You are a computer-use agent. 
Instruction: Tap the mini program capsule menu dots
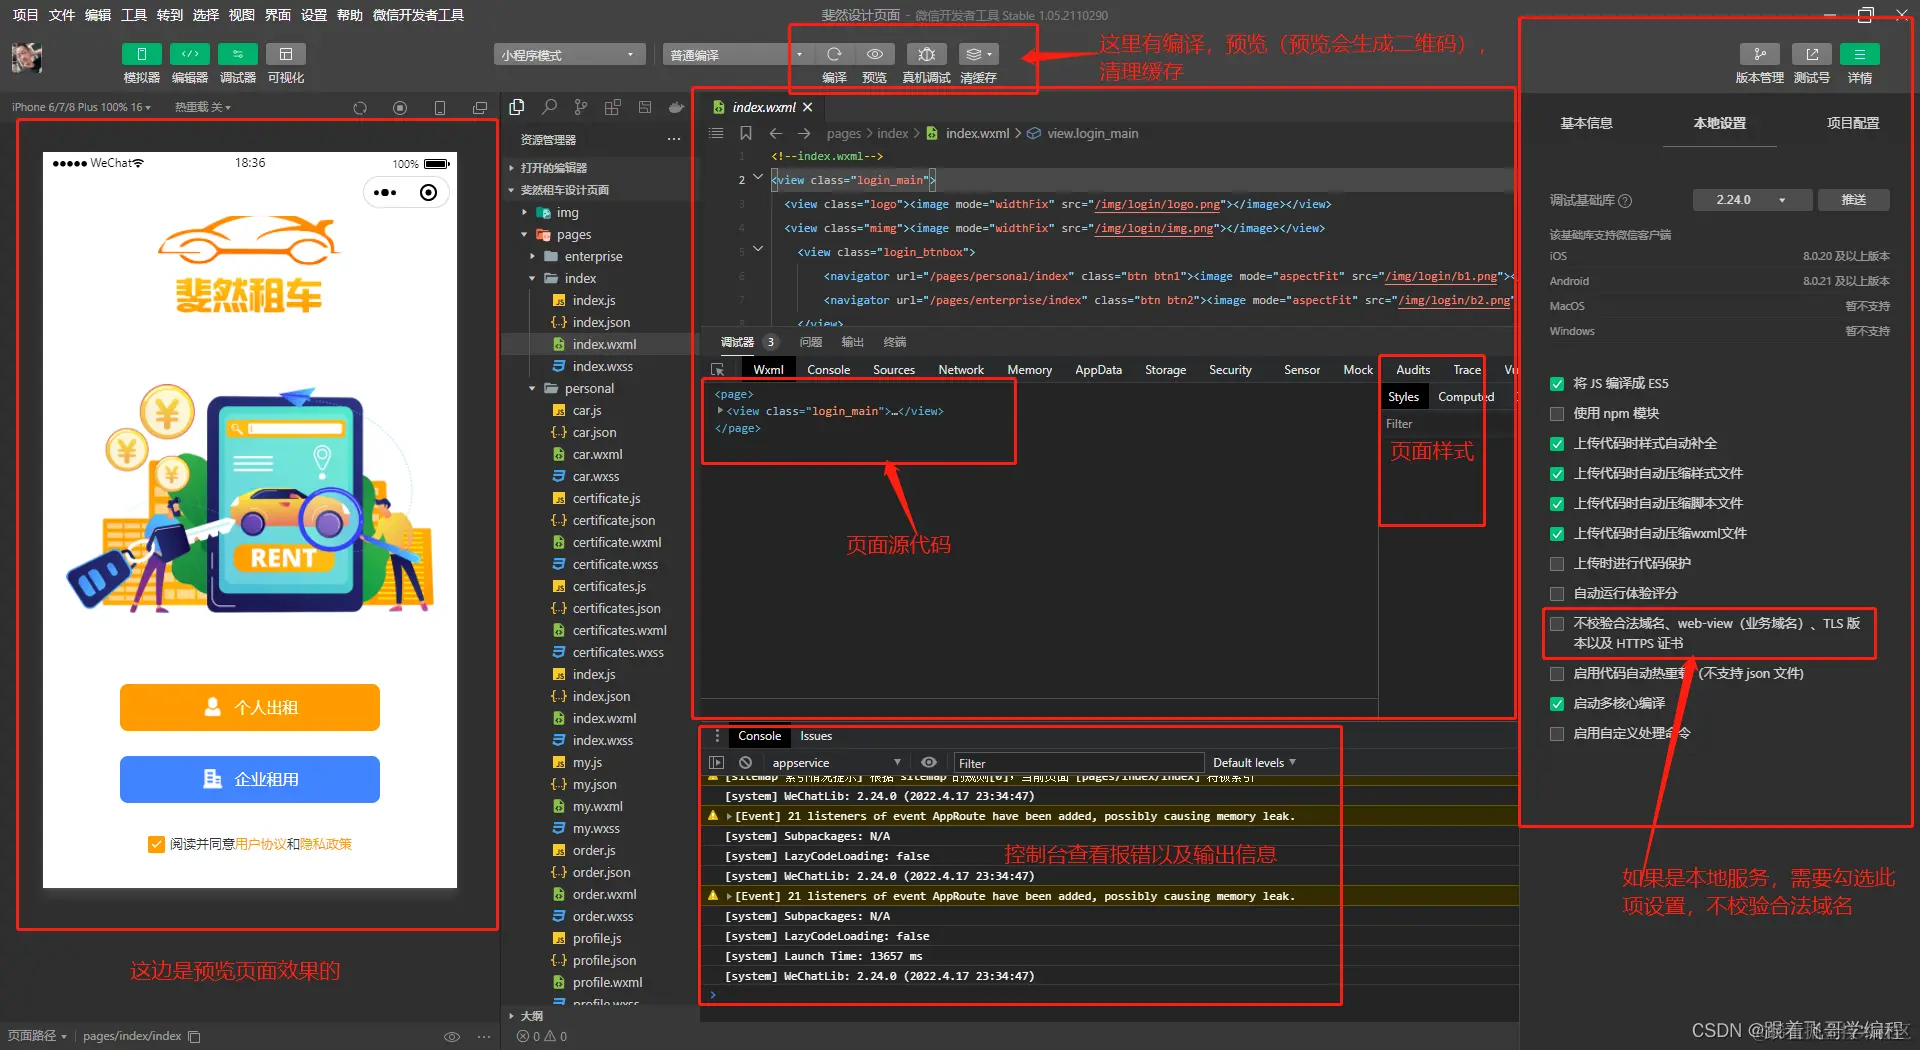(385, 192)
